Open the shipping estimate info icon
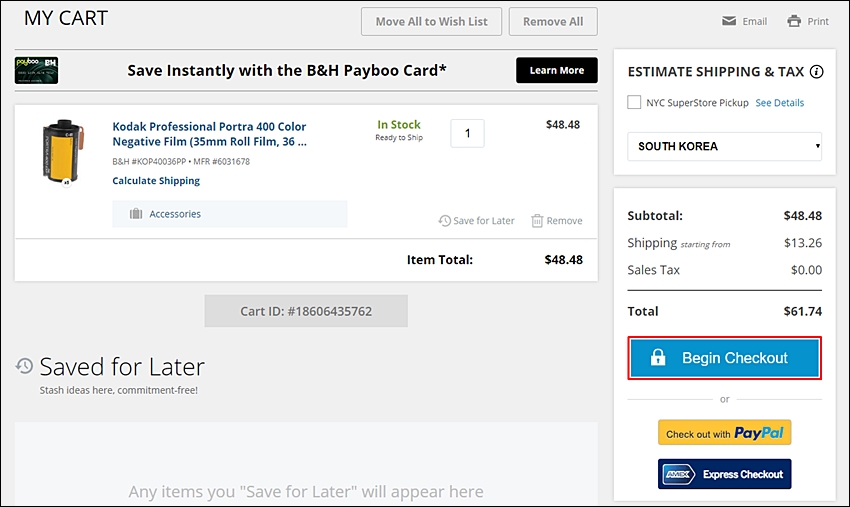 coord(816,72)
